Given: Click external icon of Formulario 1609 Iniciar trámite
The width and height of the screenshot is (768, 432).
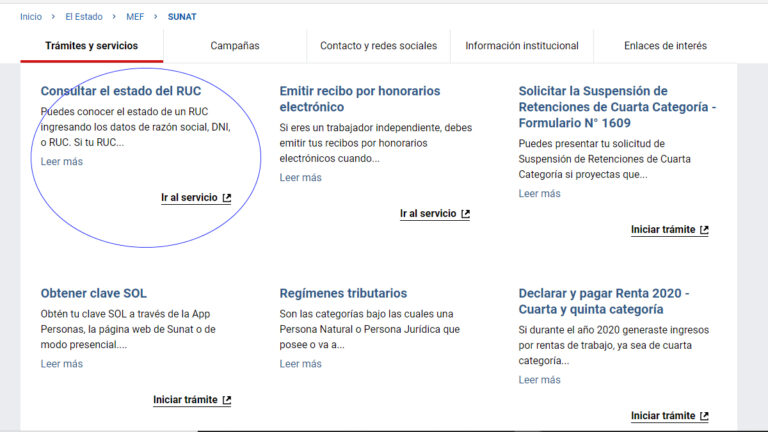Looking at the screenshot, I should pyautogui.click(x=704, y=230).
